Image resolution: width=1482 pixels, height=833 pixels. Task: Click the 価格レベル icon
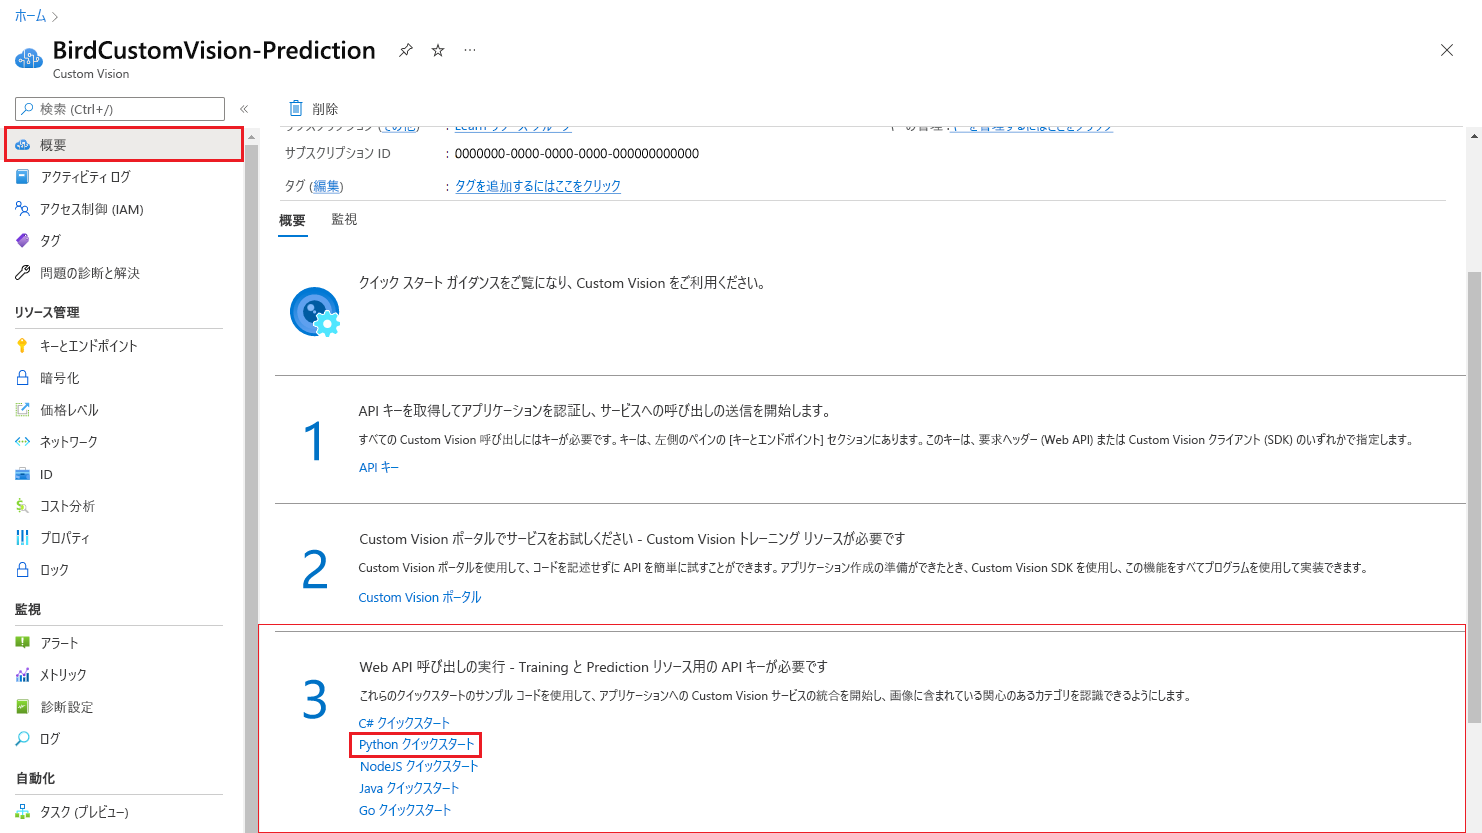click(22, 410)
